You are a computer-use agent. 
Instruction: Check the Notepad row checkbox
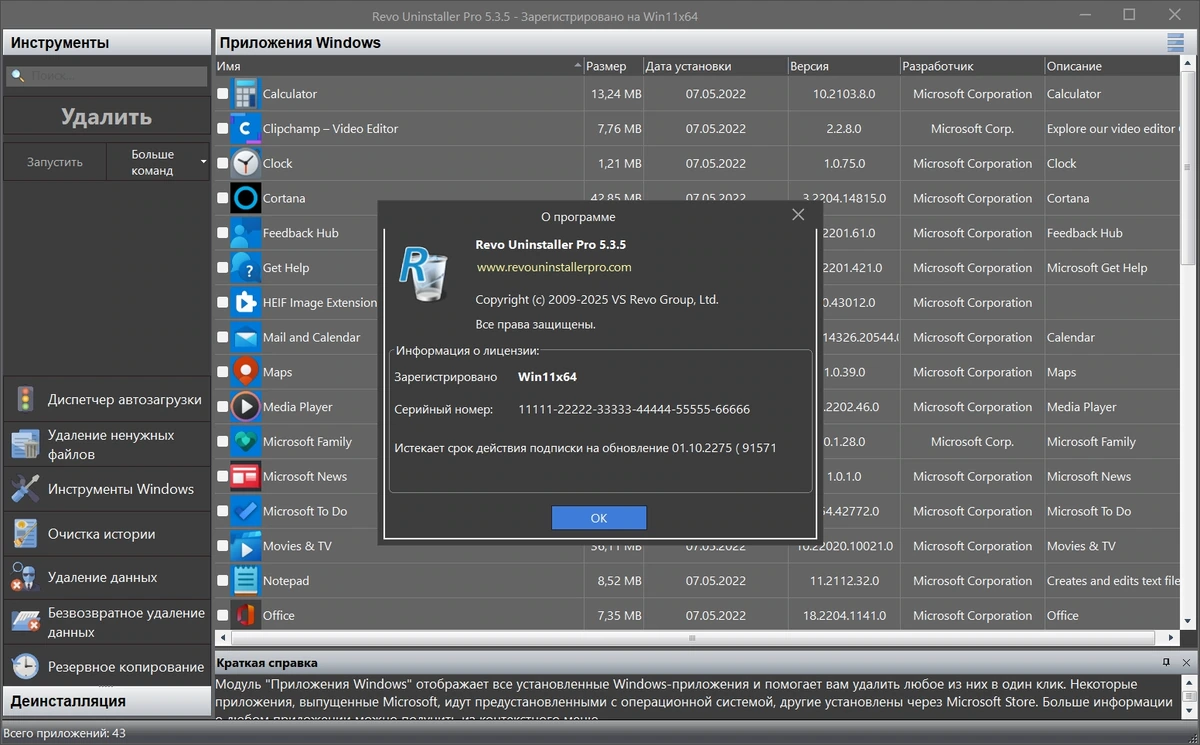coord(223,580)
